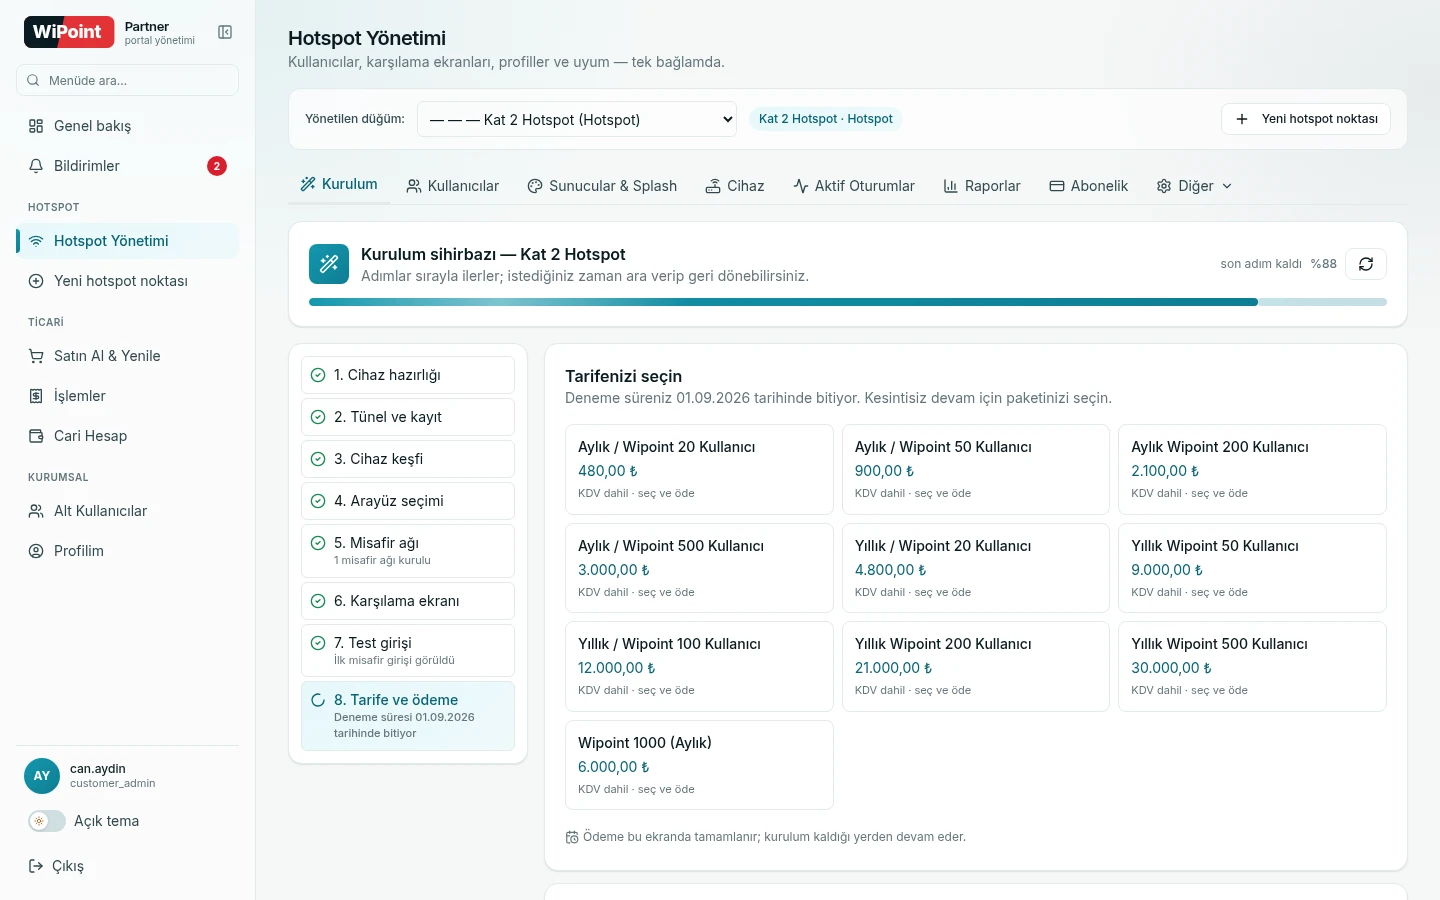The height and width of the screenshot is (900, 1440).
Task: Click the Yeni hotspot noktası button at top right
Action: click(1306, 119)
